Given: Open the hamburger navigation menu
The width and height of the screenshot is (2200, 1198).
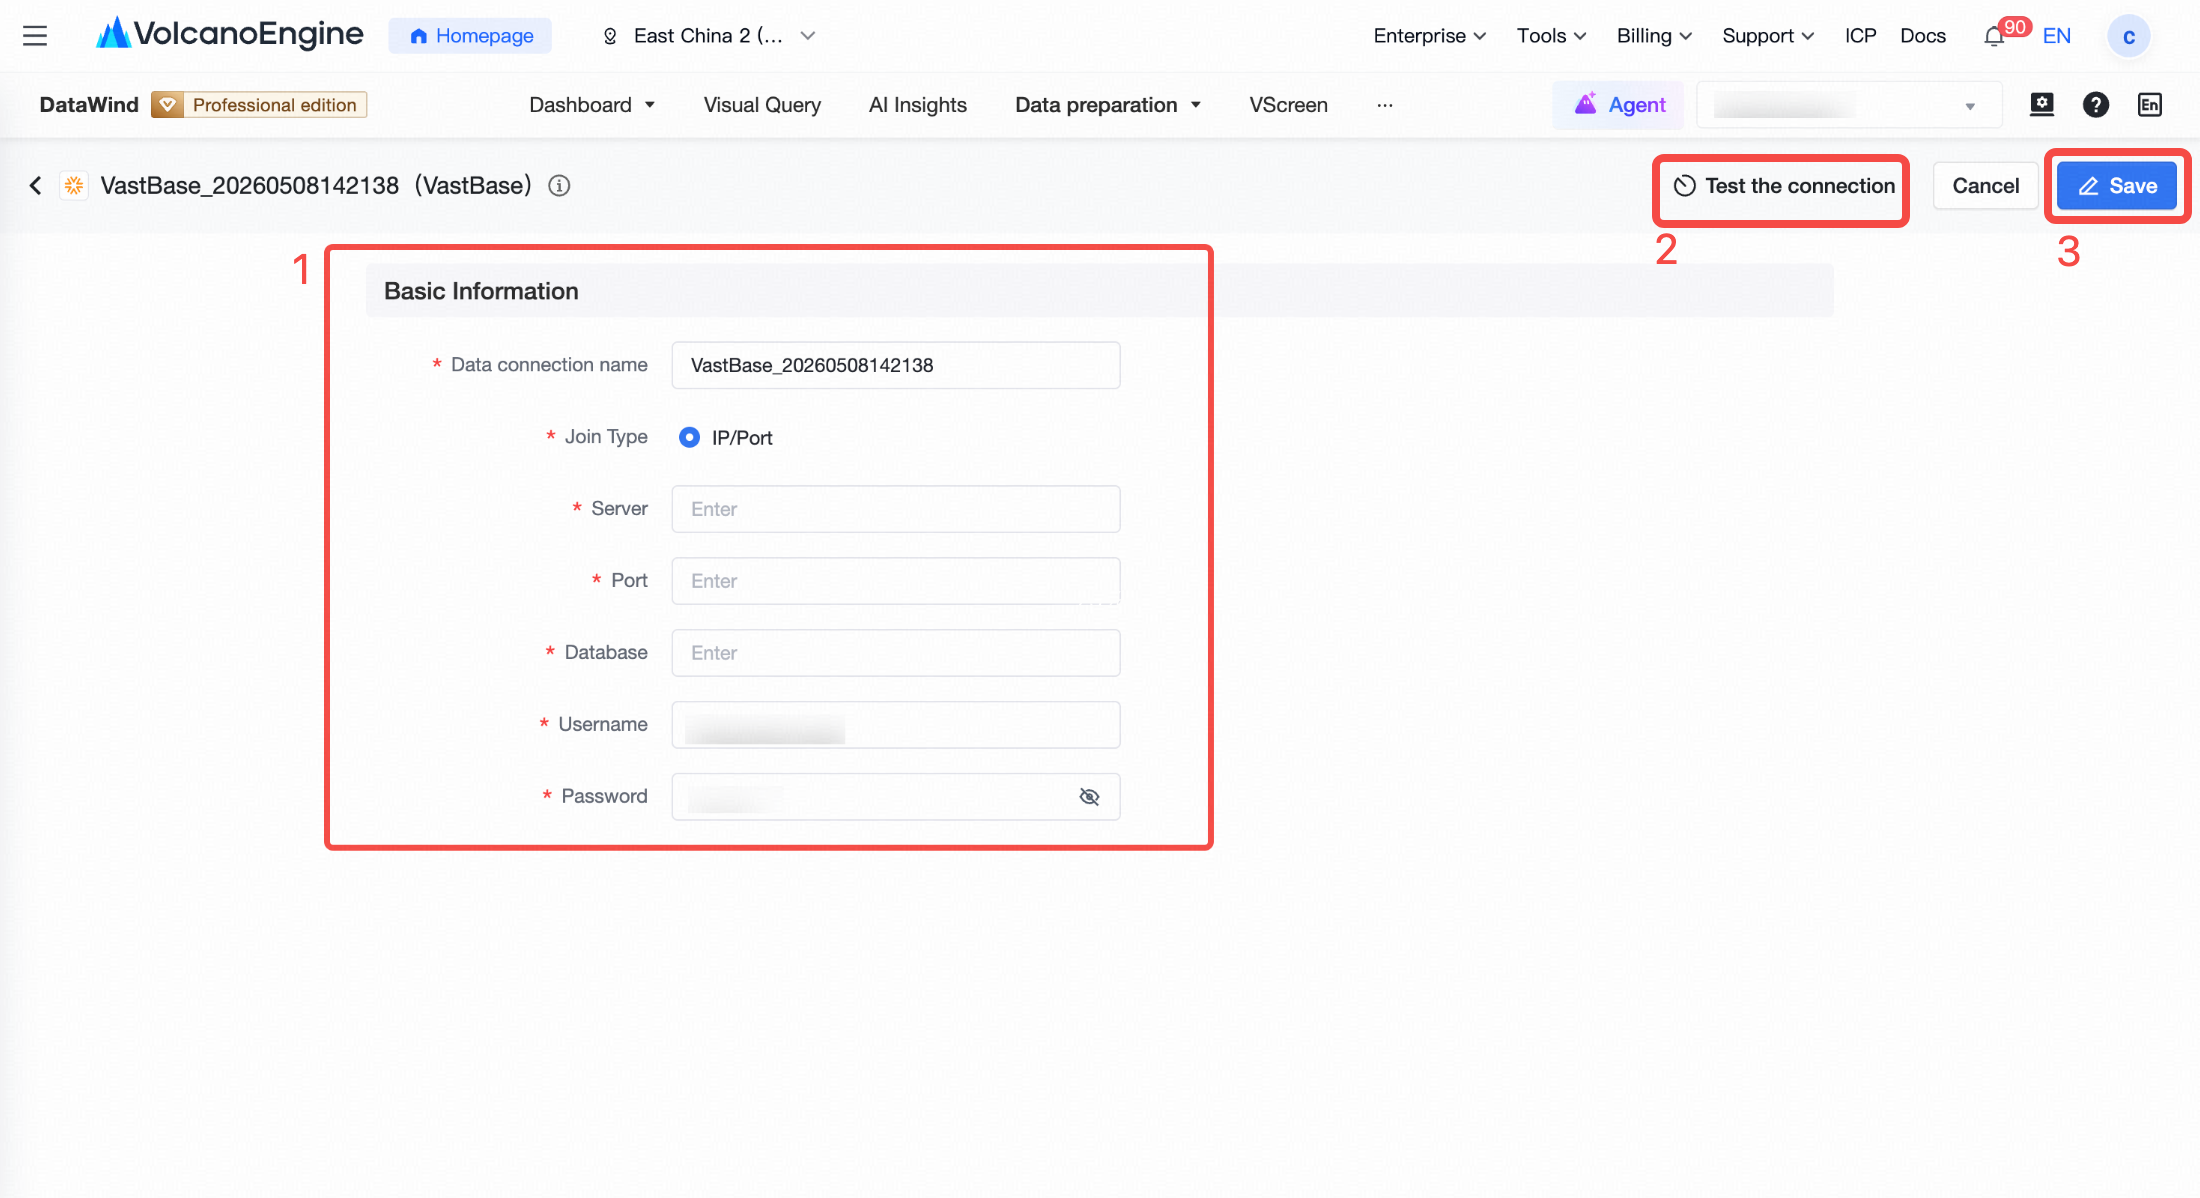Looking at the screenshot, I should click(35, 36).
